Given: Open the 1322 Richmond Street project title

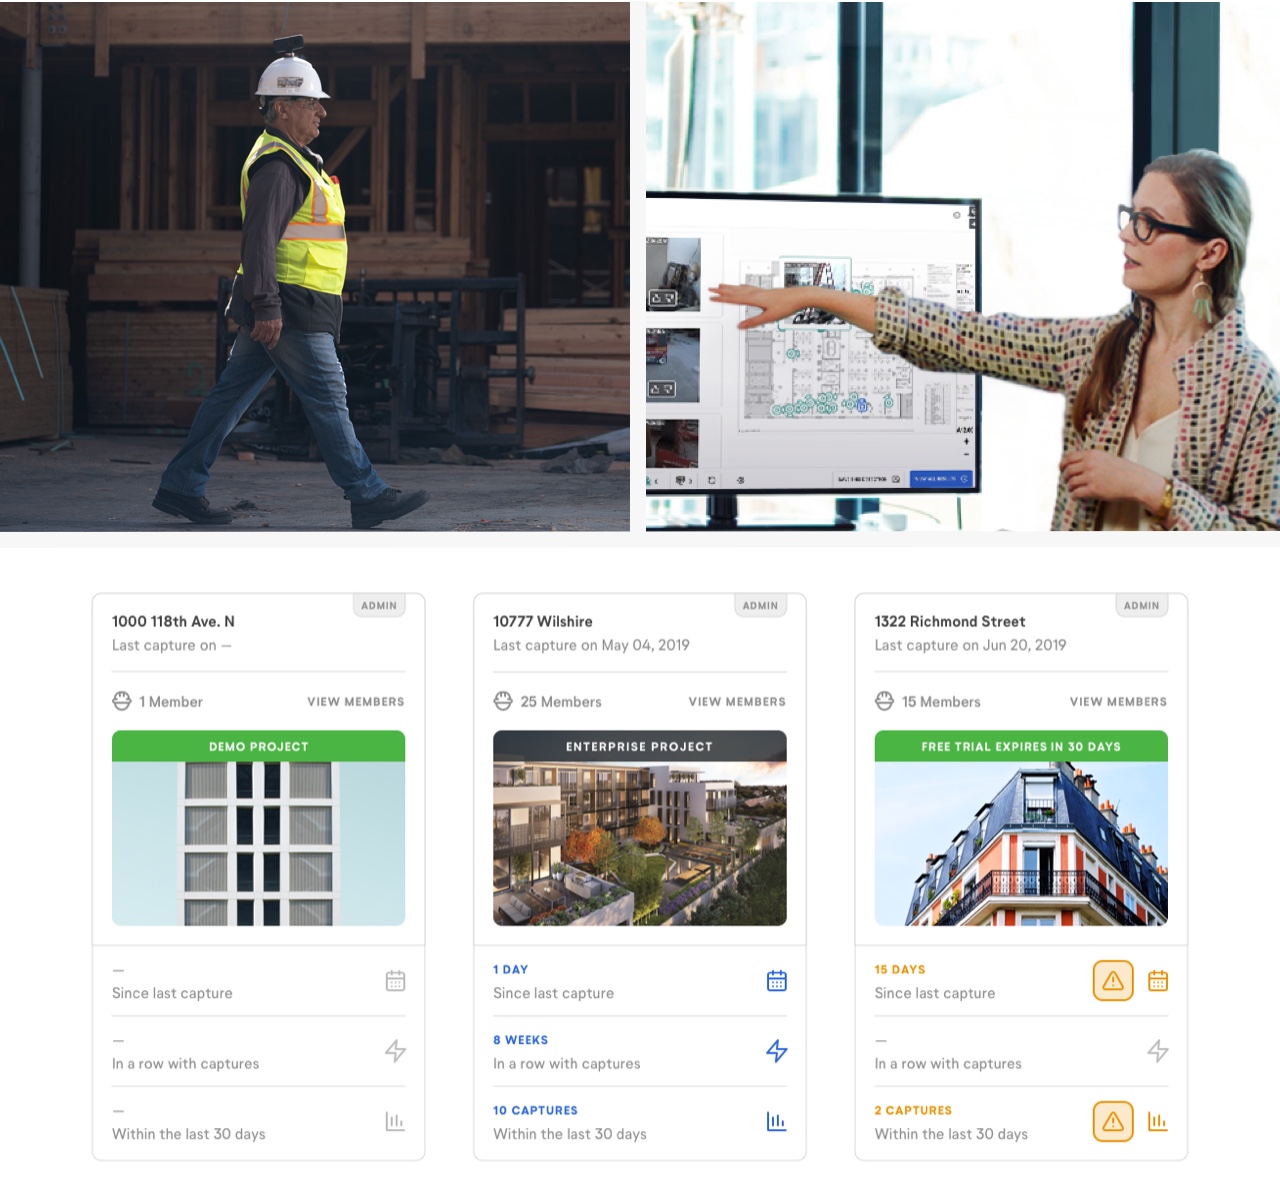Looking at the screenshot, I should tap(949, 621).
